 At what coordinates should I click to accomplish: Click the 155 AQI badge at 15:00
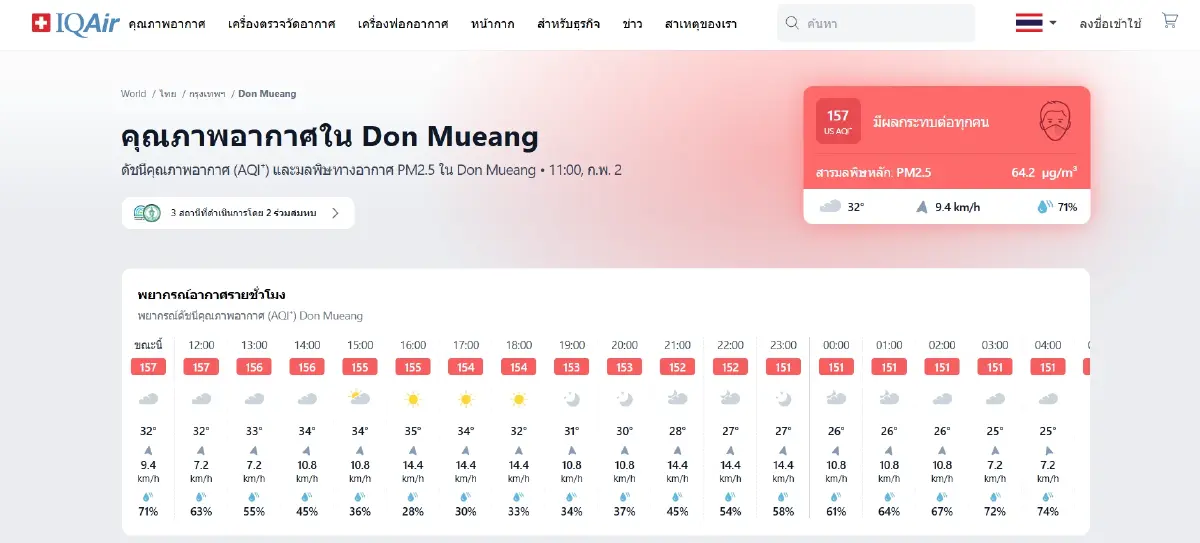click(x=359, y=367)
